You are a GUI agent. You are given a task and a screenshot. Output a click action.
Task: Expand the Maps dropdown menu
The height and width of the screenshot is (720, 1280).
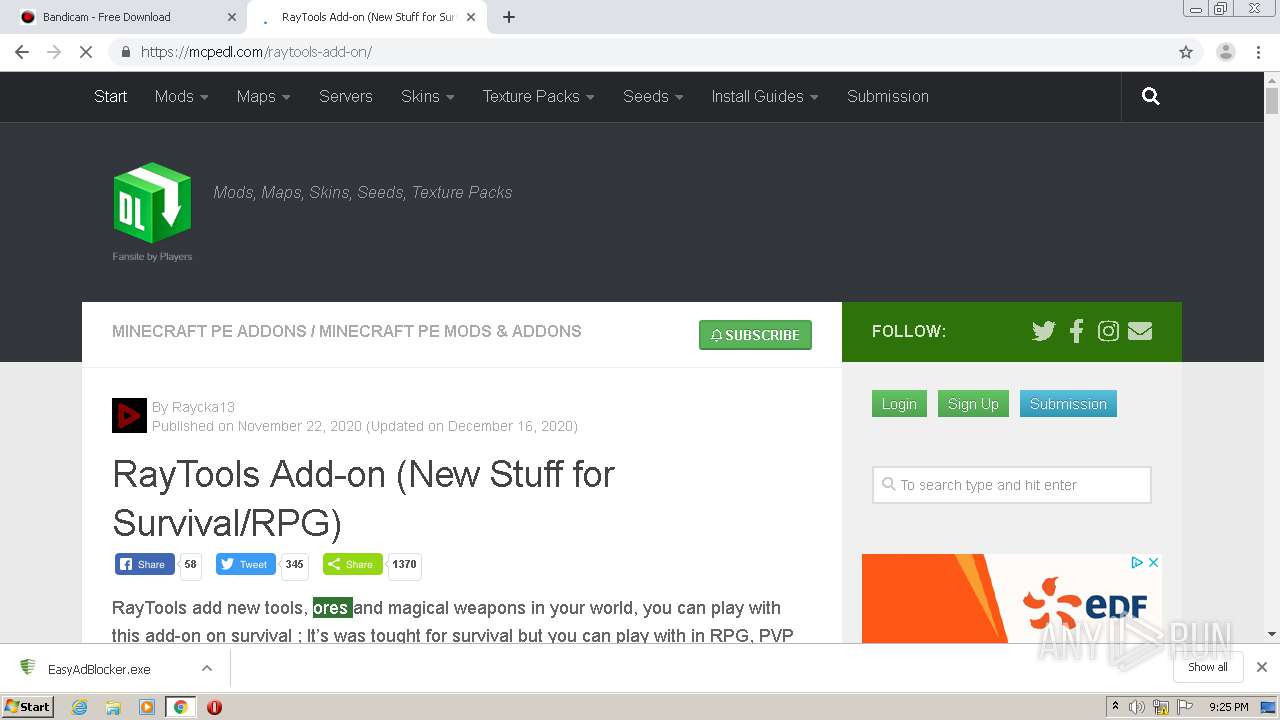264,96
